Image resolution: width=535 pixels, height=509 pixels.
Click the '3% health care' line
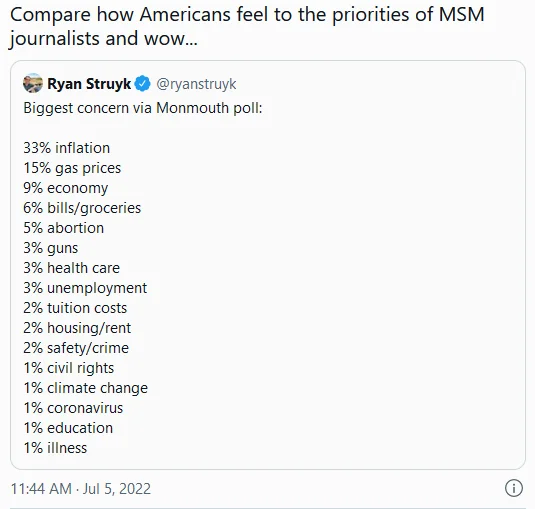[72, 268]
